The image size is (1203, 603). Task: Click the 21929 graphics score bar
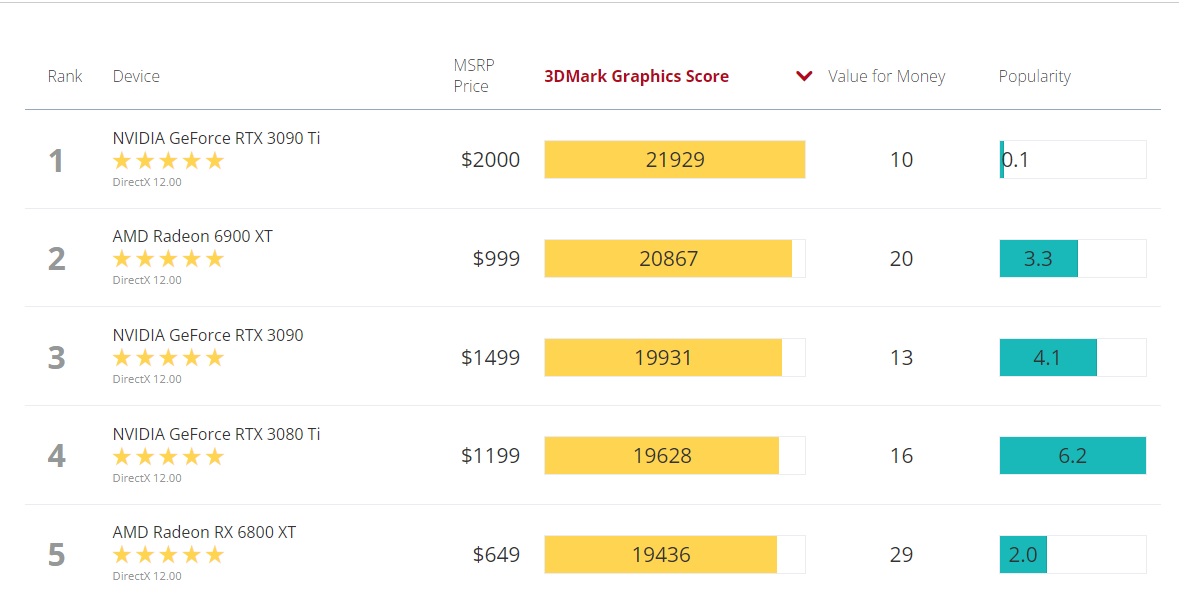[x=674, y=160]
